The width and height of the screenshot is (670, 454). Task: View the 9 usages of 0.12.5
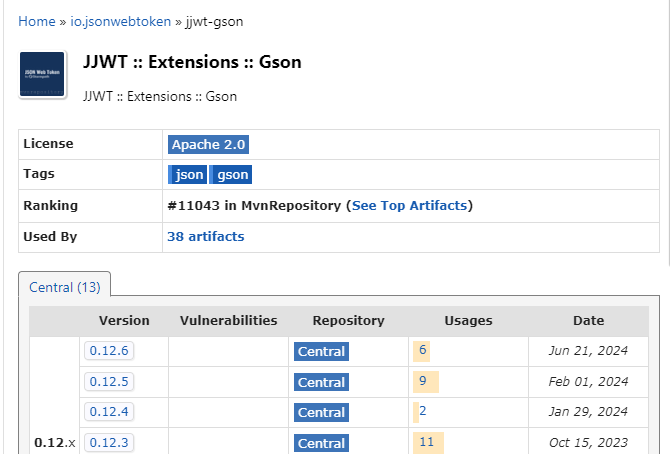coord(423,380)
